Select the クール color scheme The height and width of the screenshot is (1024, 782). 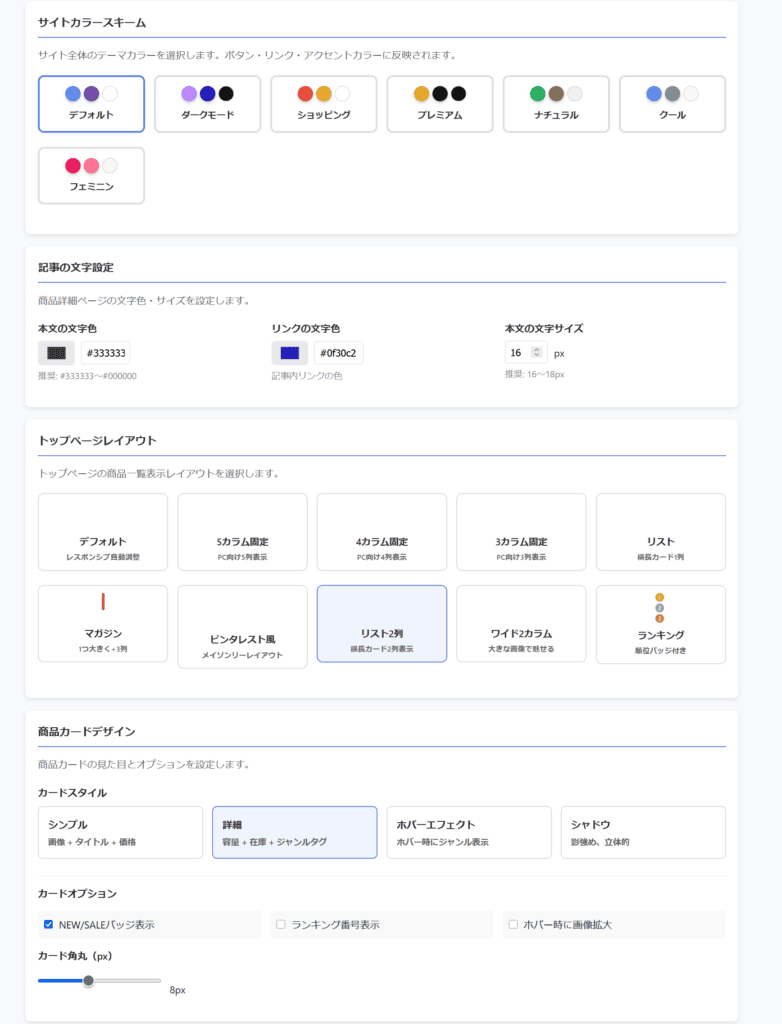[x=672, y=104]
